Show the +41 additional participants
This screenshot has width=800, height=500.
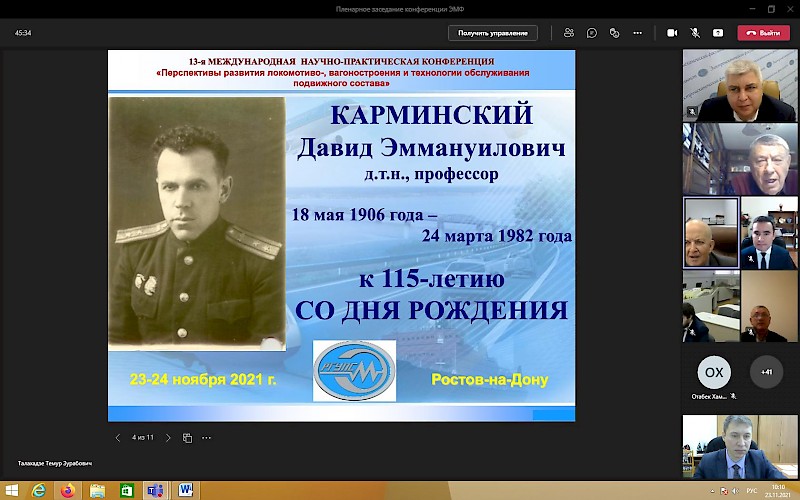coord(766,372)
